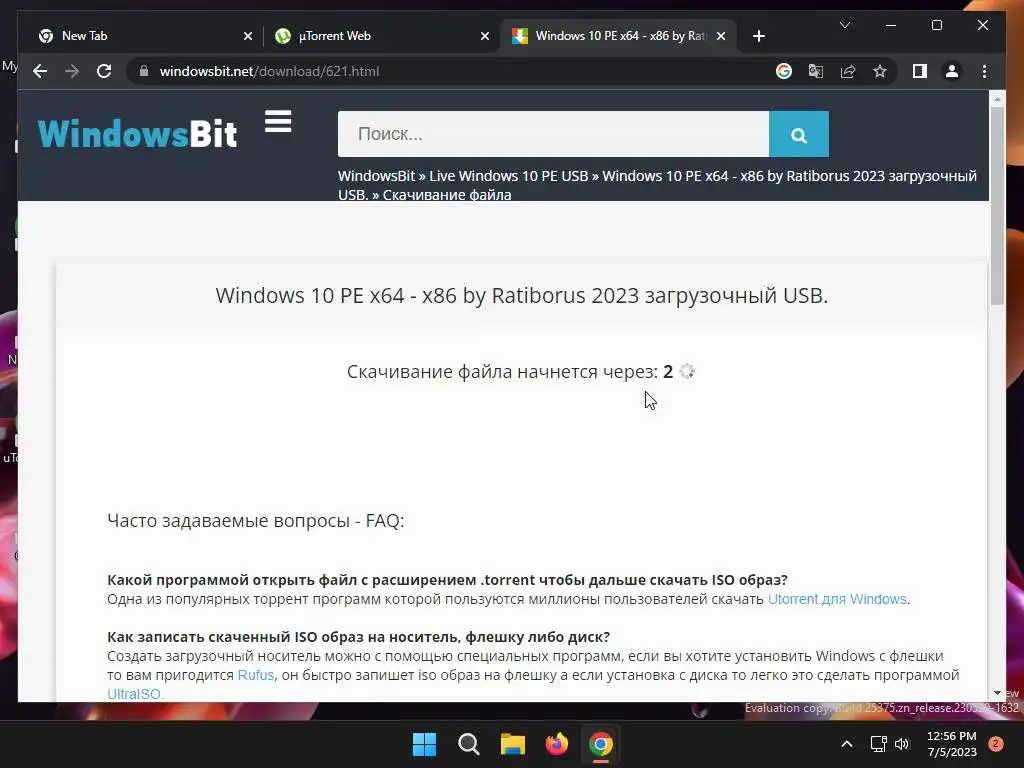Open the network status tray icon
The image size is (1024, 768).
click(878, 744)
